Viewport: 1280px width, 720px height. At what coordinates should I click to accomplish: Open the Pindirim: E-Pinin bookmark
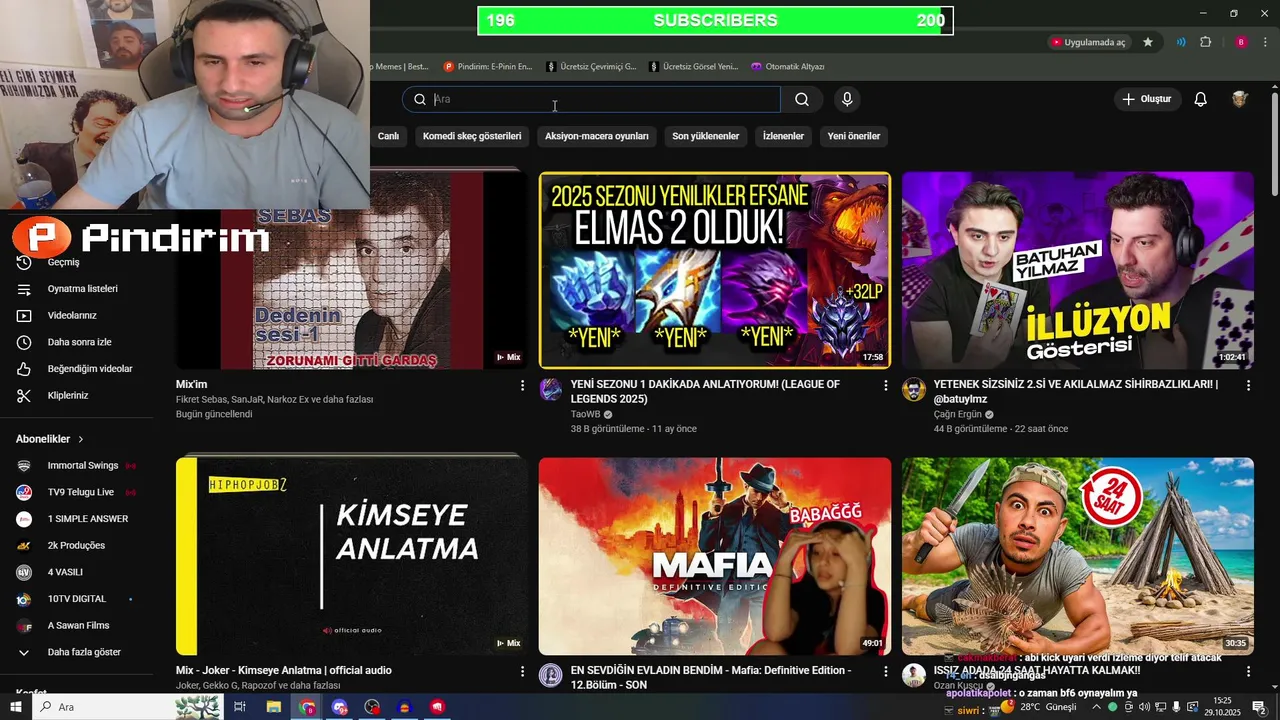click(488, 67)
